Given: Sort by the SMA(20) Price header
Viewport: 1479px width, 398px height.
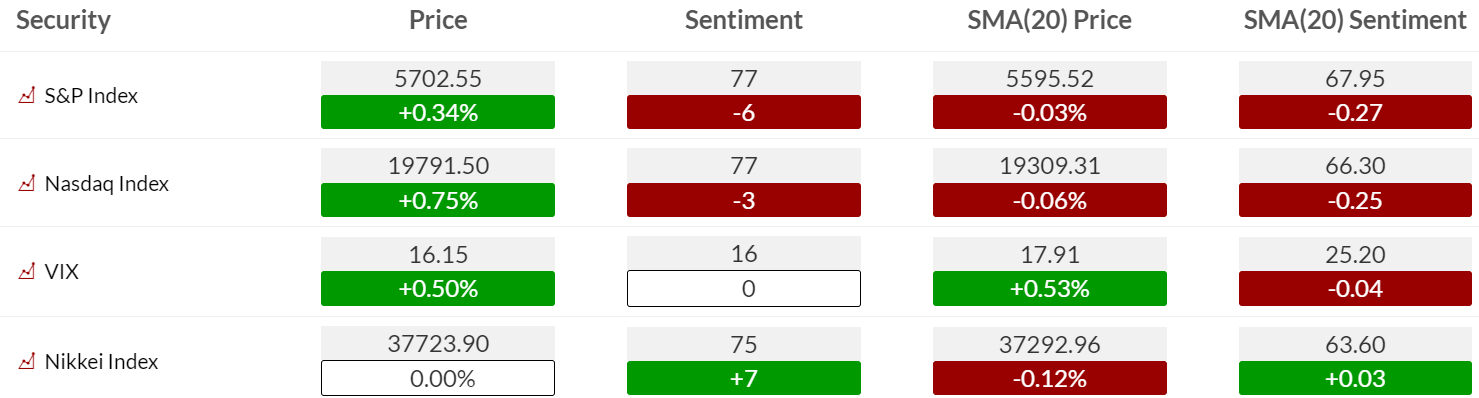Looking at the screenshot, I should point(1050,20).
